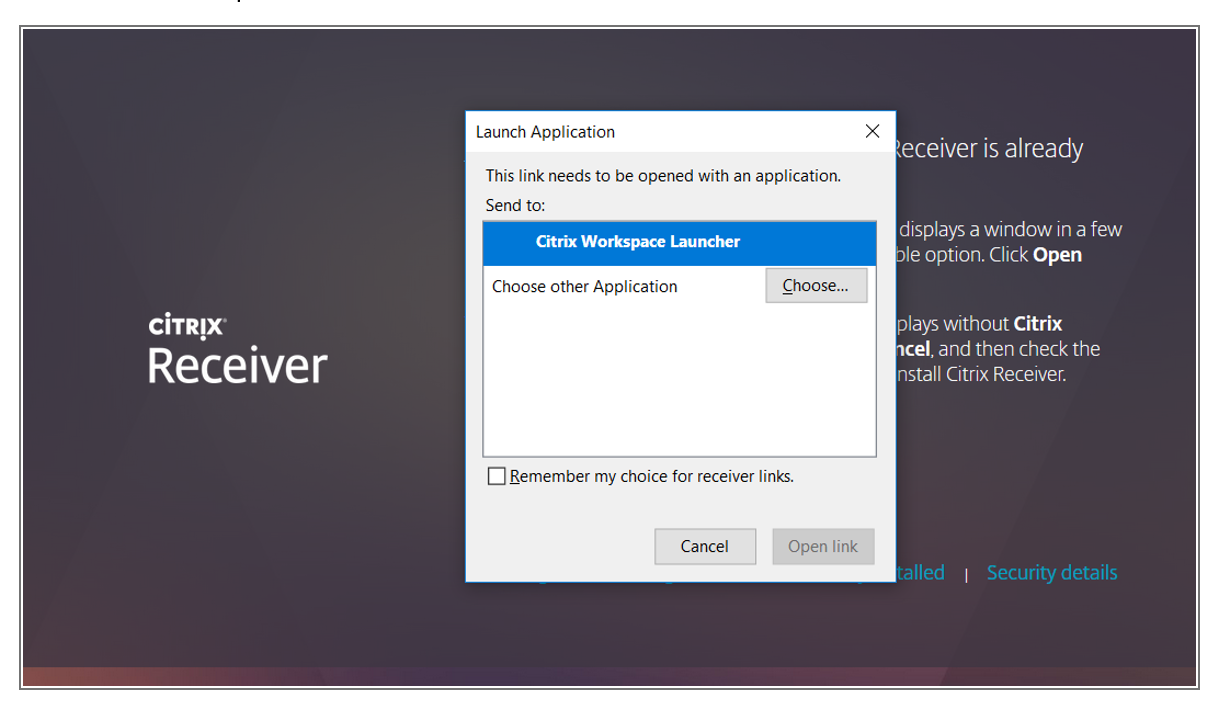Enable Remember my choice for receiver links
This screenshot has height=713, width=1214.
coord(497,477)
